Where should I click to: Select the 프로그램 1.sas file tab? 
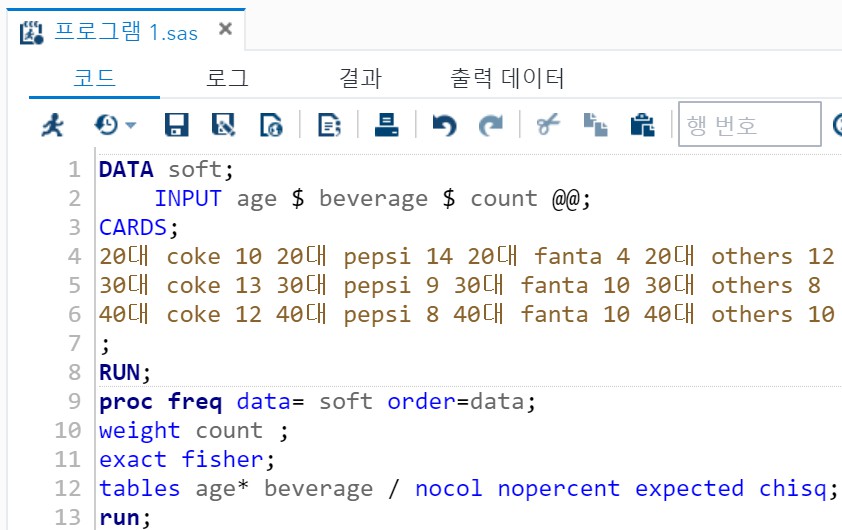coord(126,32)
